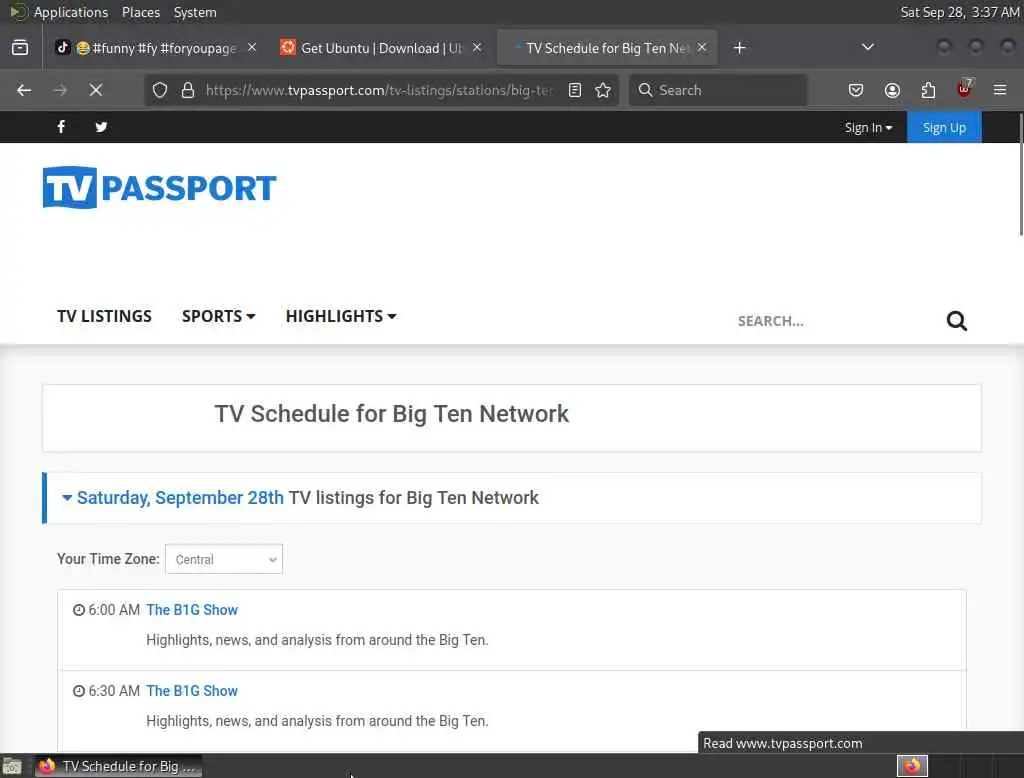Screen dimensions: 1024x778
Task: Go back to previous page
Action: 24,90
